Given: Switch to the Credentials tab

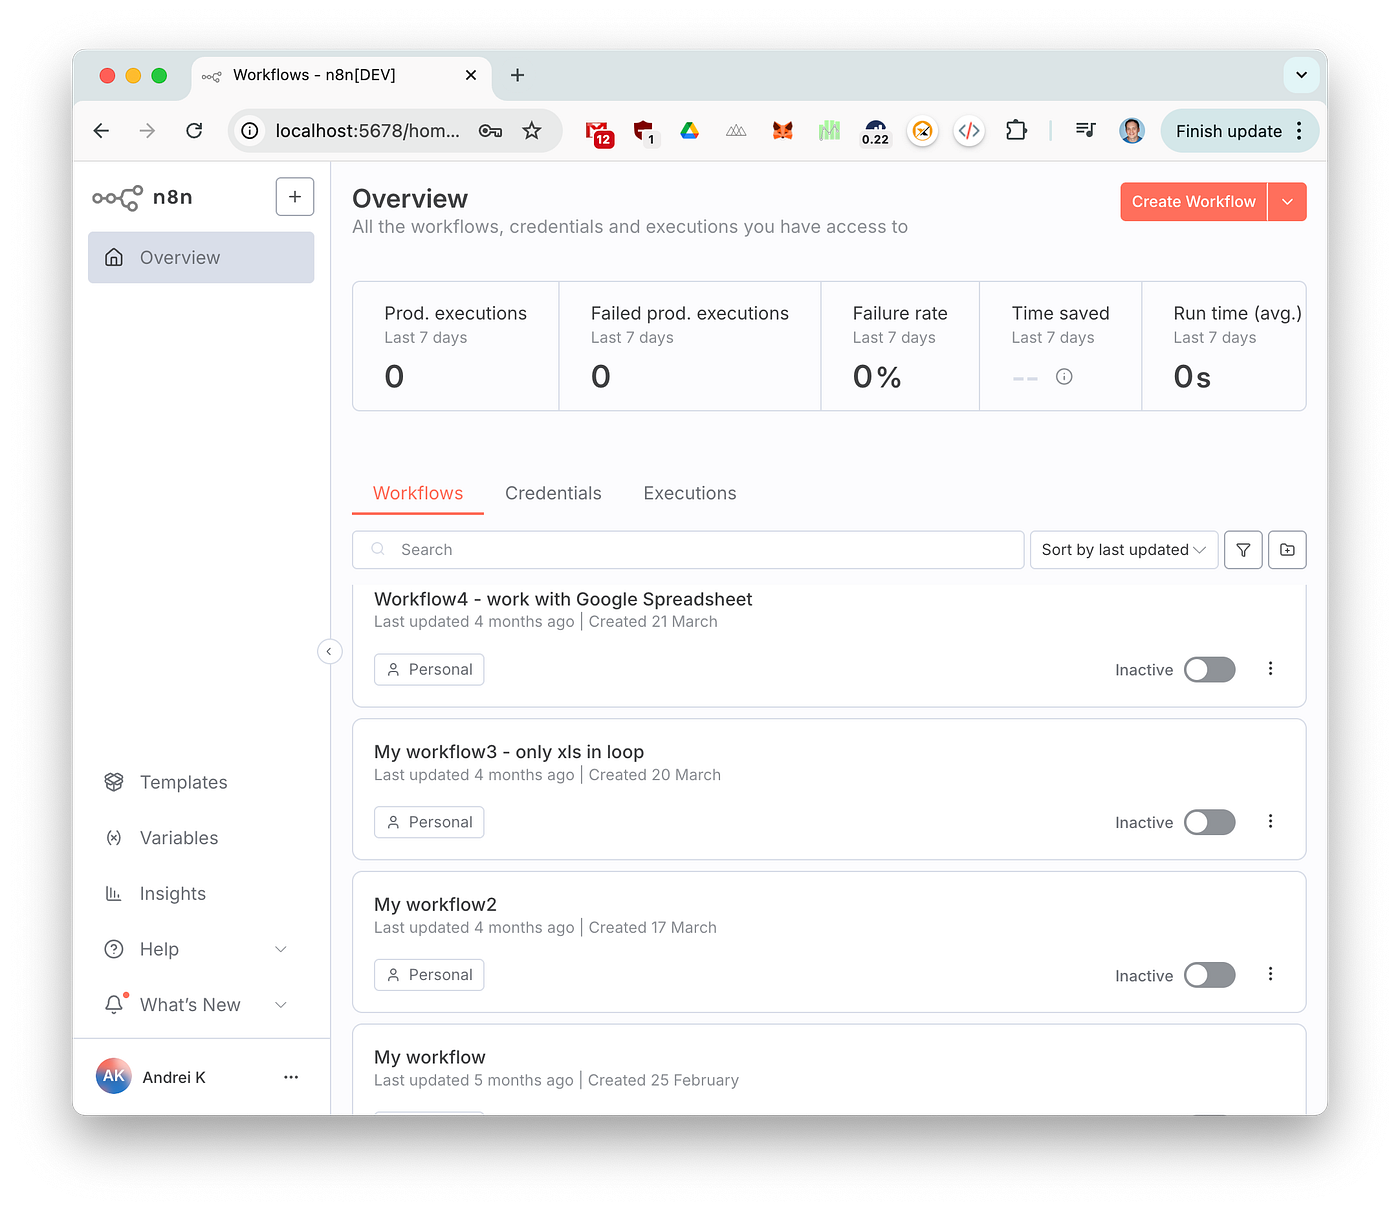Looking at the screenshot, I should [x=553, y=493].
